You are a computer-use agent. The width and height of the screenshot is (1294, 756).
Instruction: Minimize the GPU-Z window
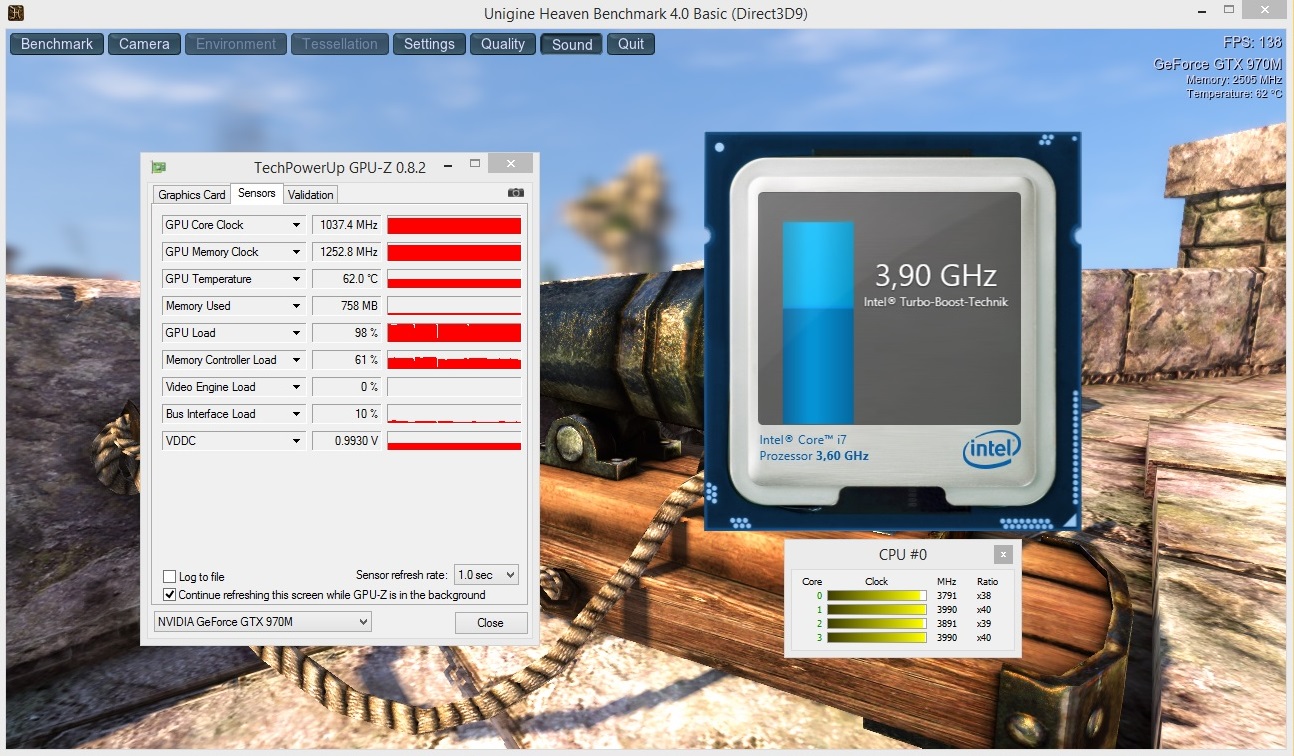coord(448,164)
